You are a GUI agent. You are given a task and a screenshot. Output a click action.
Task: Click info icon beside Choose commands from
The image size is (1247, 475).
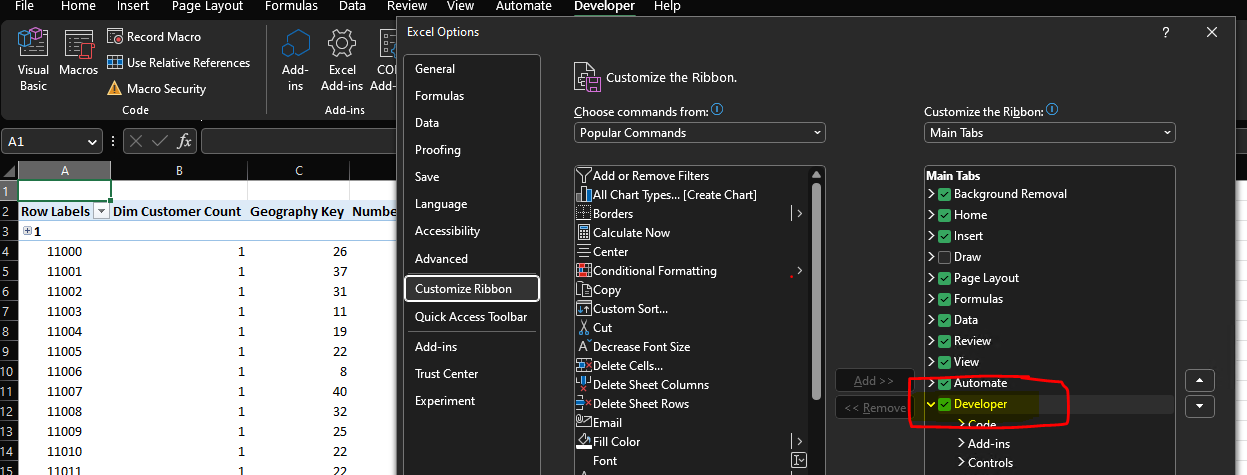point(717,110)
